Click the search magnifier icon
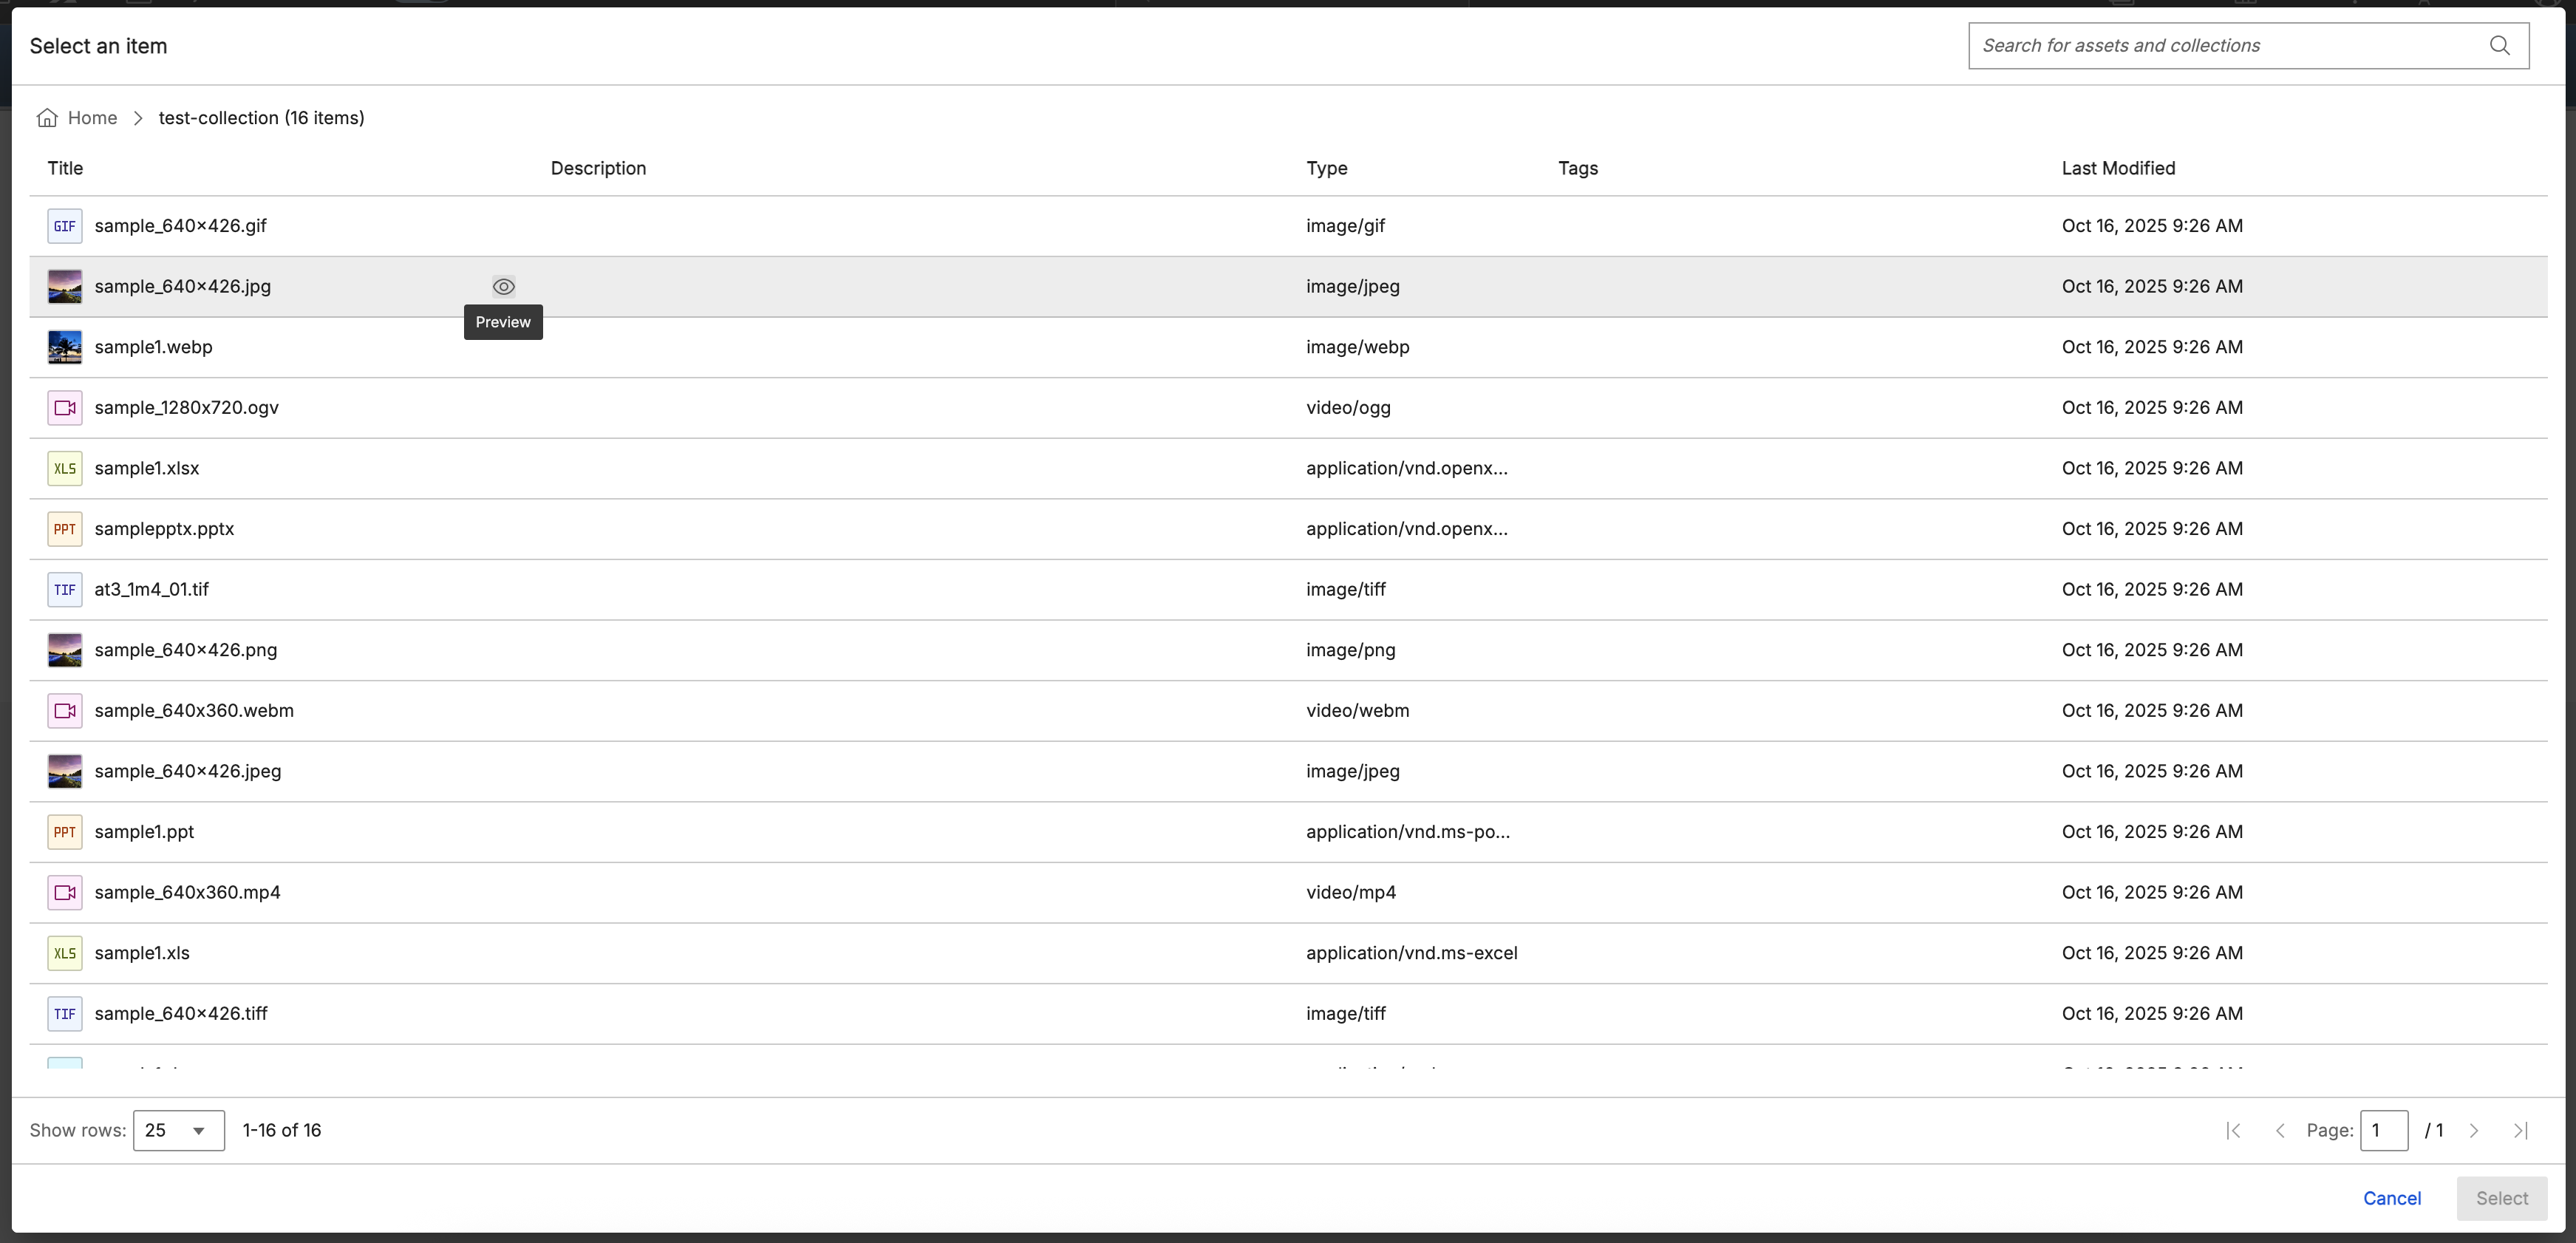 coord(2499,45)
